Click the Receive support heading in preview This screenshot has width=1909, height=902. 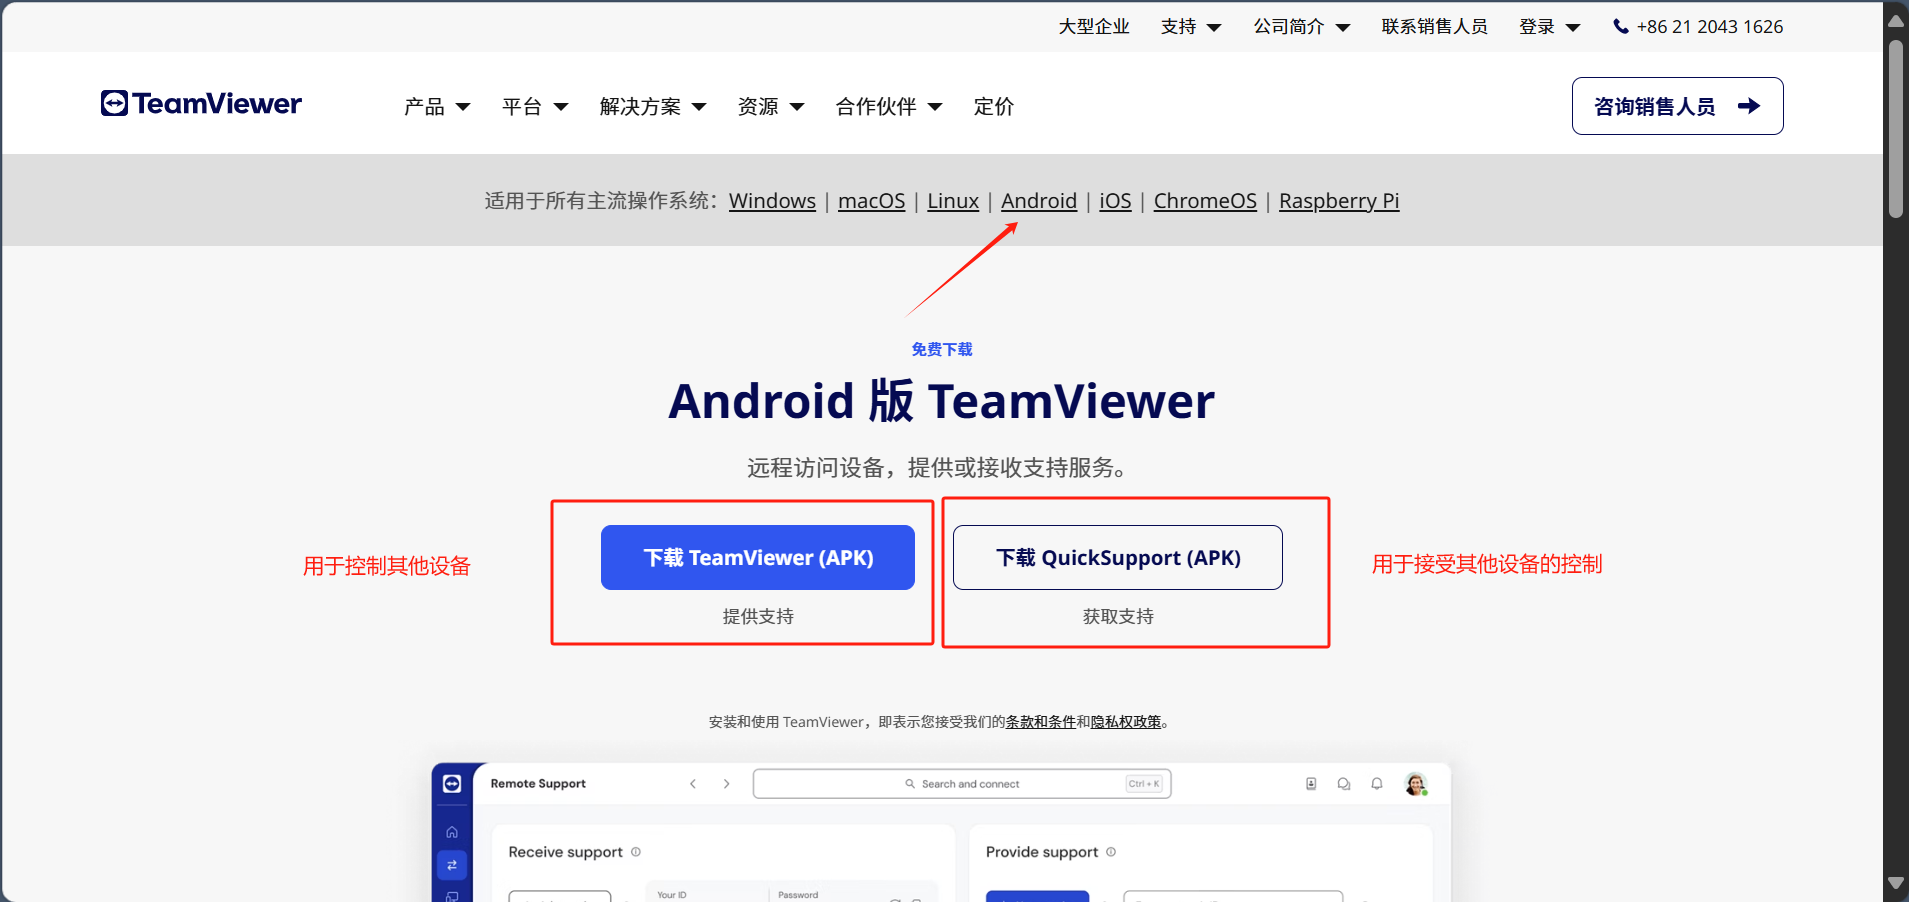click(x=566, y=852)
